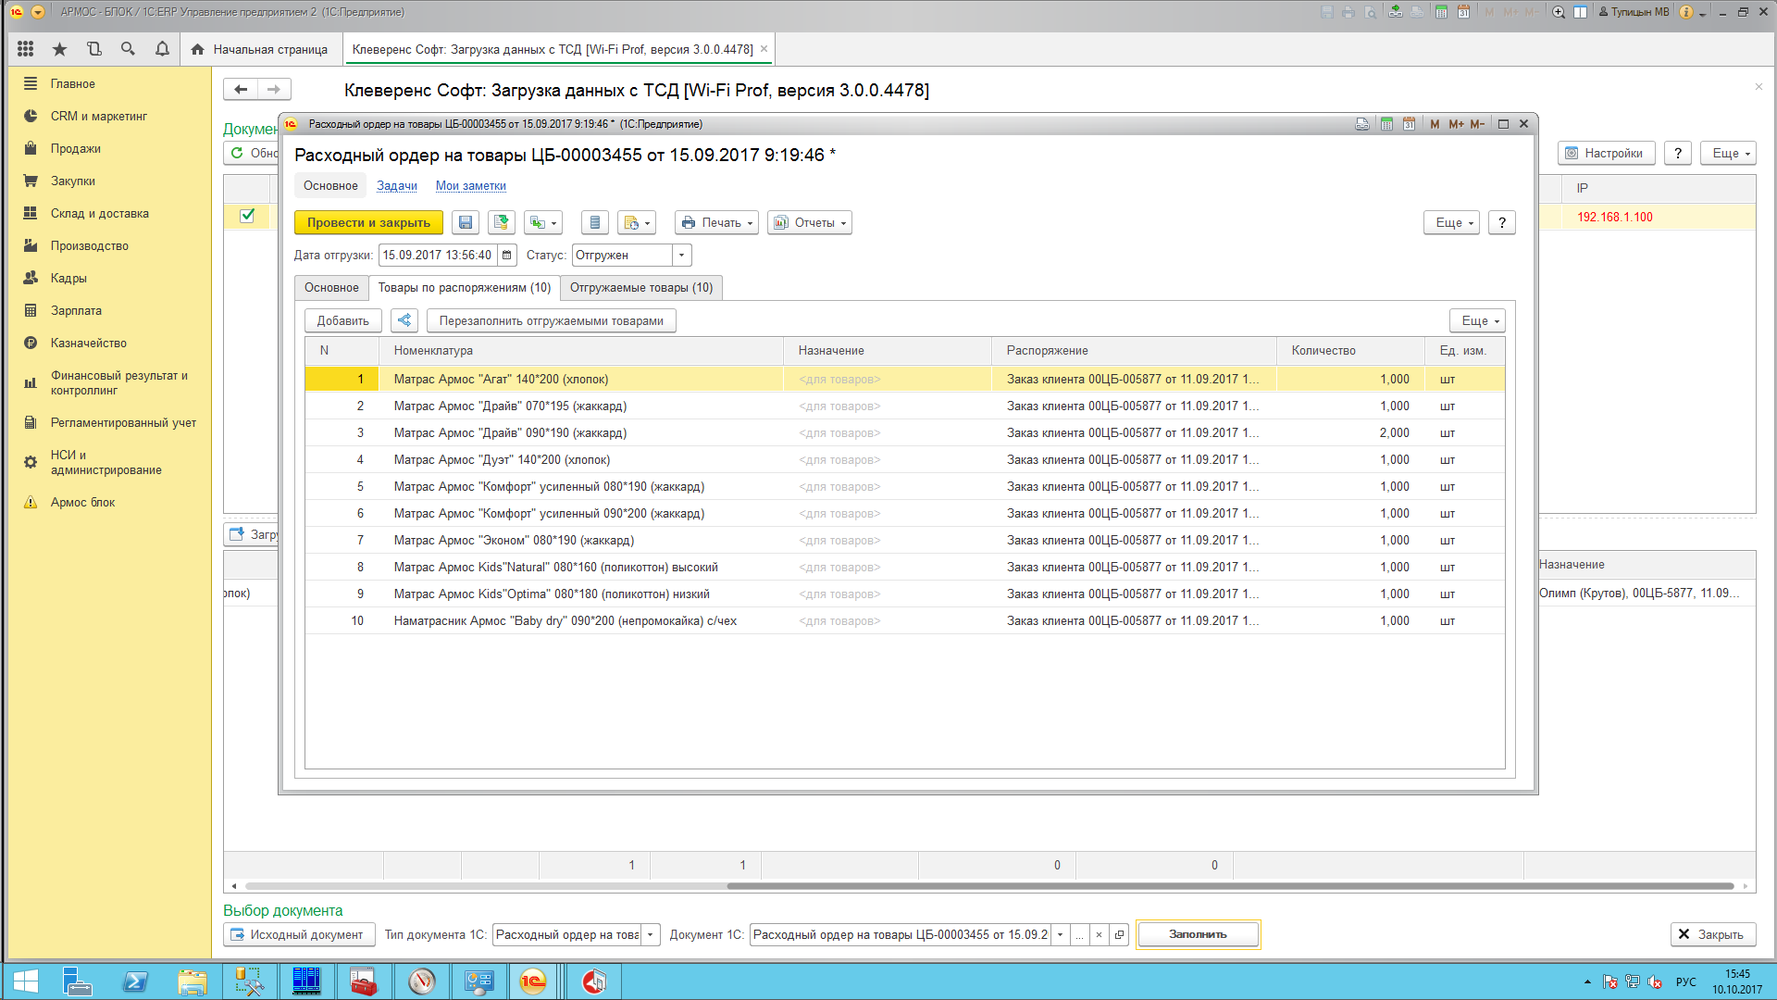Open the Мои заметки link
Viewport: 1777px width, 1000px height.
[x=470, y=186]
